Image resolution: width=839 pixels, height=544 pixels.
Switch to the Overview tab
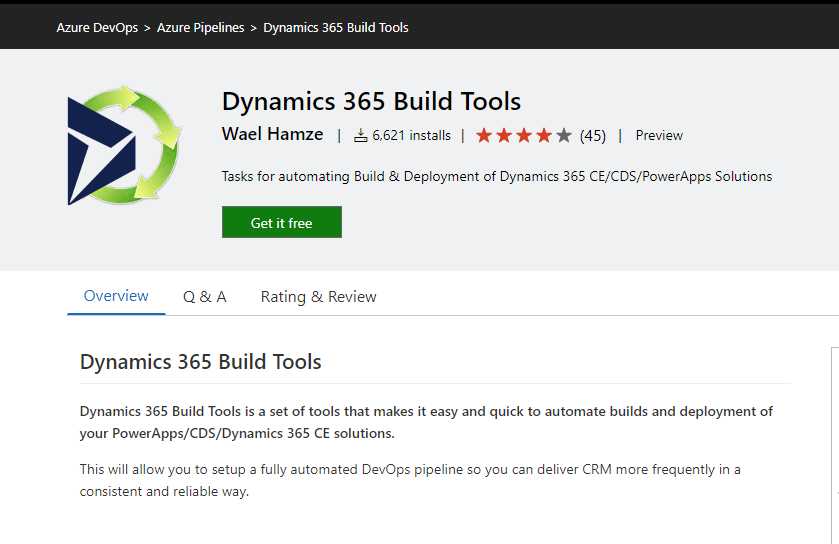coord(116,296)
